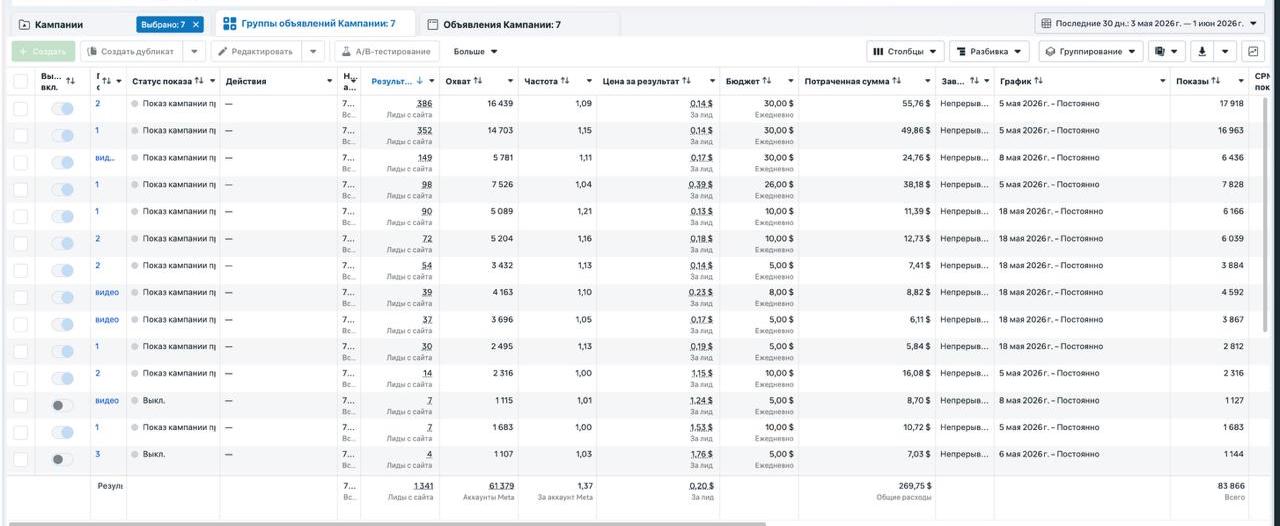The image size is (1280, 526).
Task: Open the charts view icon
Action: pos(1253,51)
